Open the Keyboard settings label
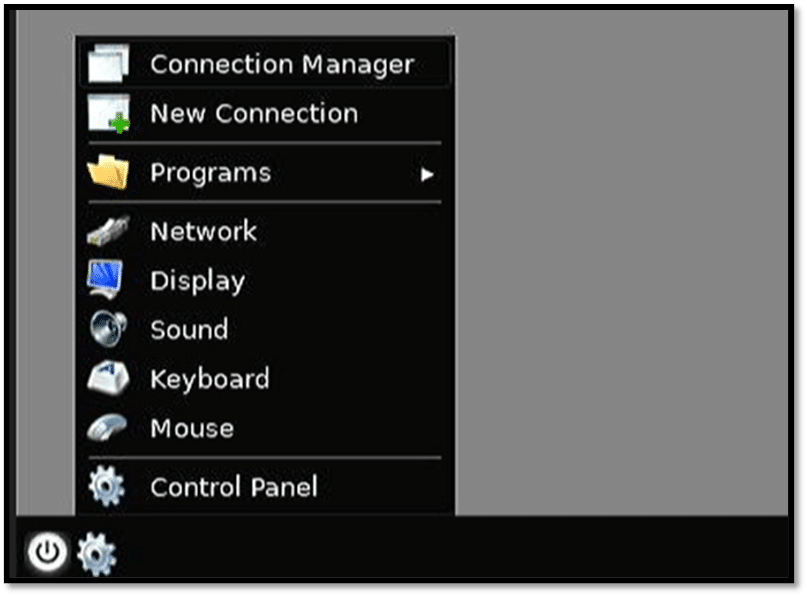 (210, 380)
